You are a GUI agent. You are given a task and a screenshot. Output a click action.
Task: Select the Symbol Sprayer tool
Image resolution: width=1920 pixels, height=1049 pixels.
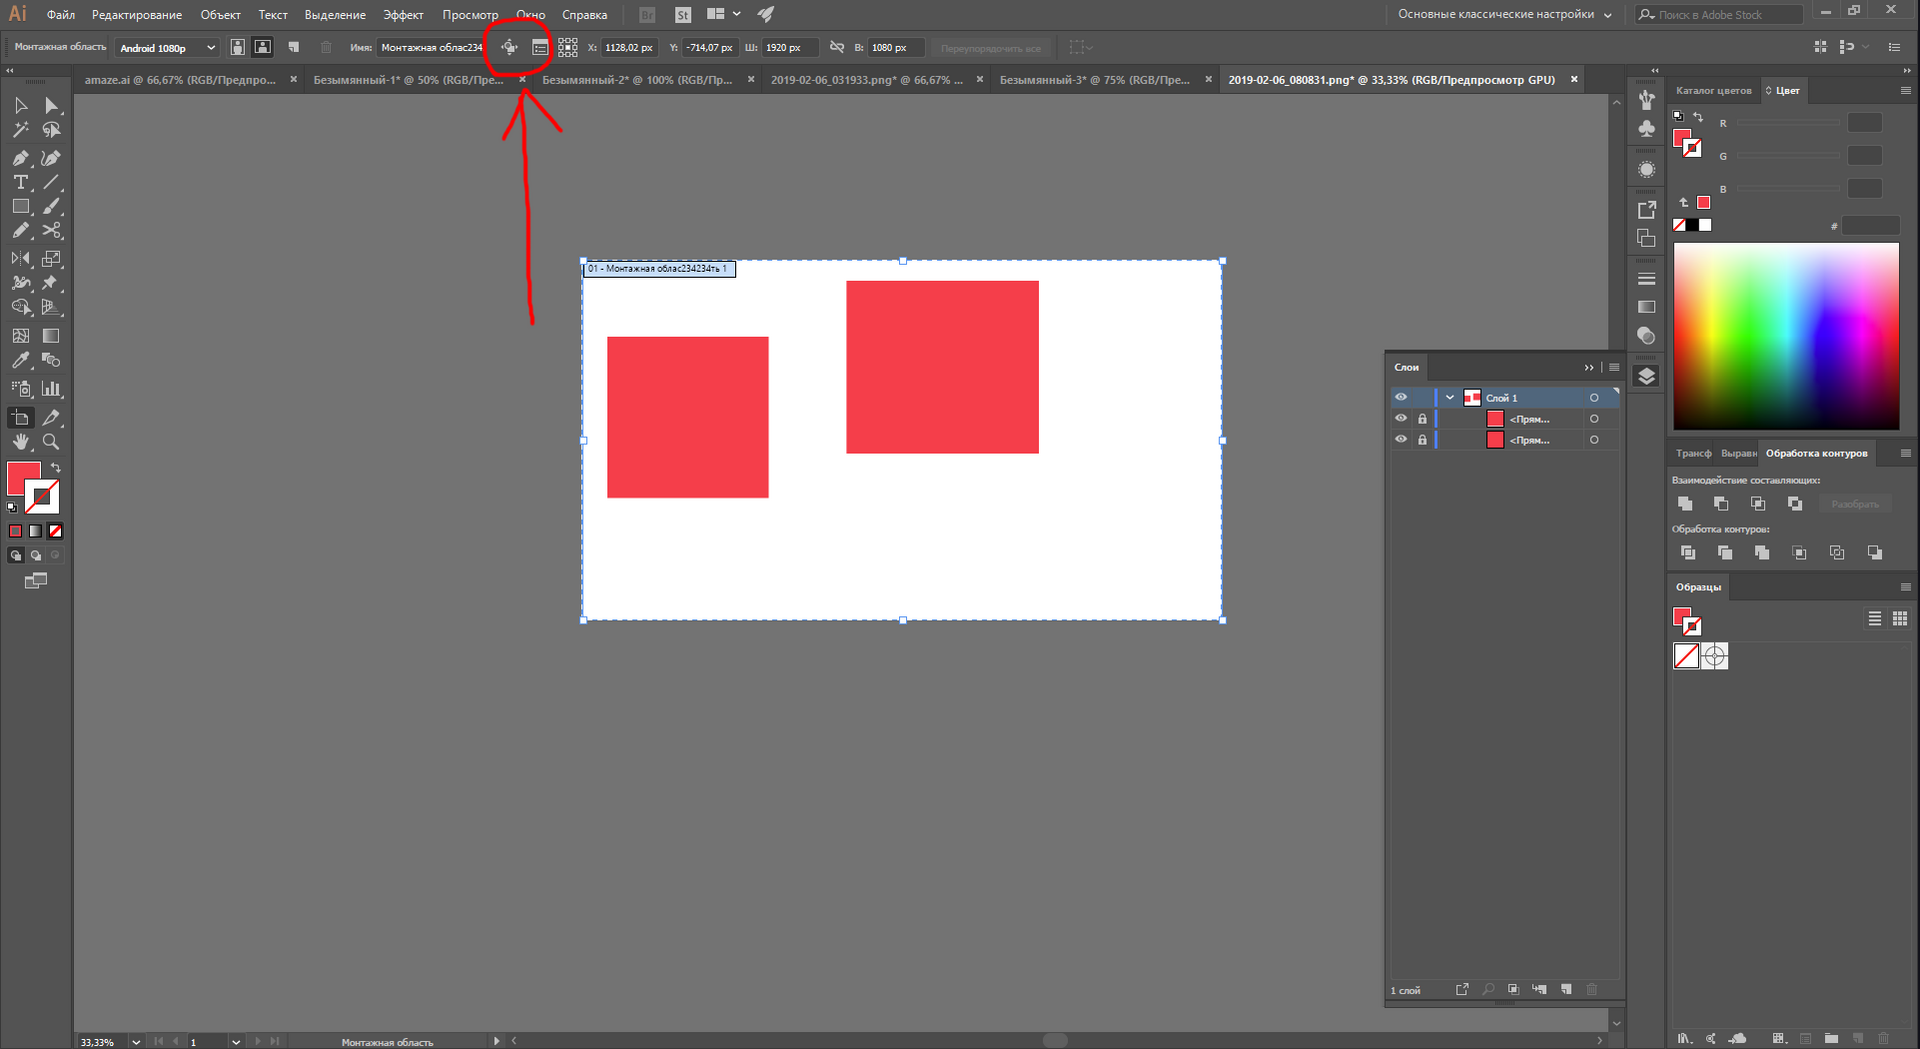(20, 389)
